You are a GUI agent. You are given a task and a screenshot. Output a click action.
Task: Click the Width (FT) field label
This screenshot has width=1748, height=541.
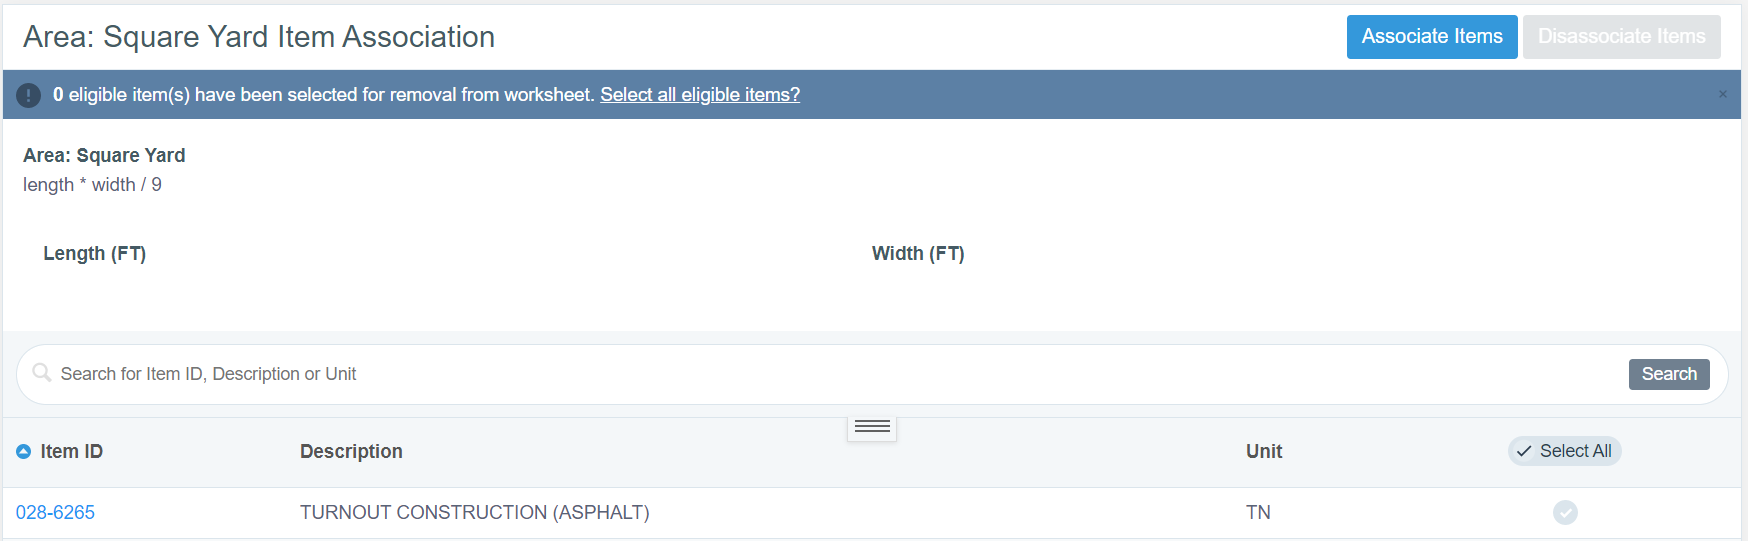[917, 254]
